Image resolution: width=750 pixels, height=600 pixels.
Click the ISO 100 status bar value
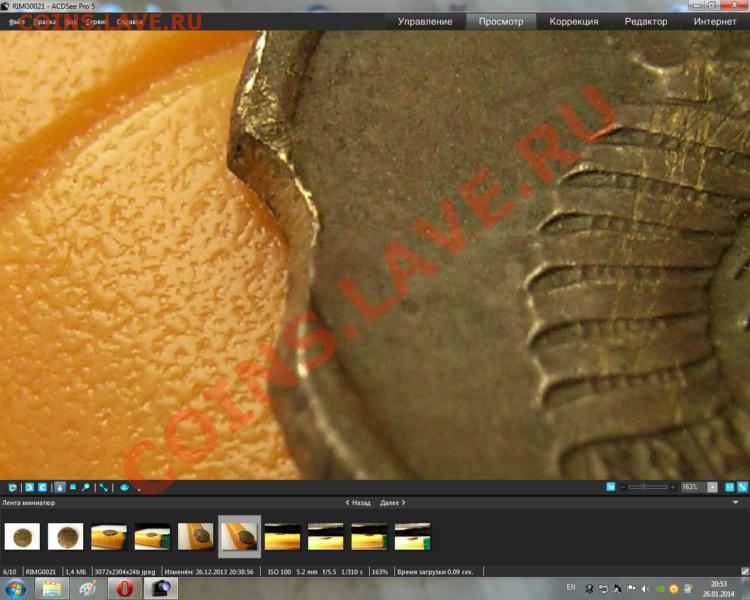(279, 572)
